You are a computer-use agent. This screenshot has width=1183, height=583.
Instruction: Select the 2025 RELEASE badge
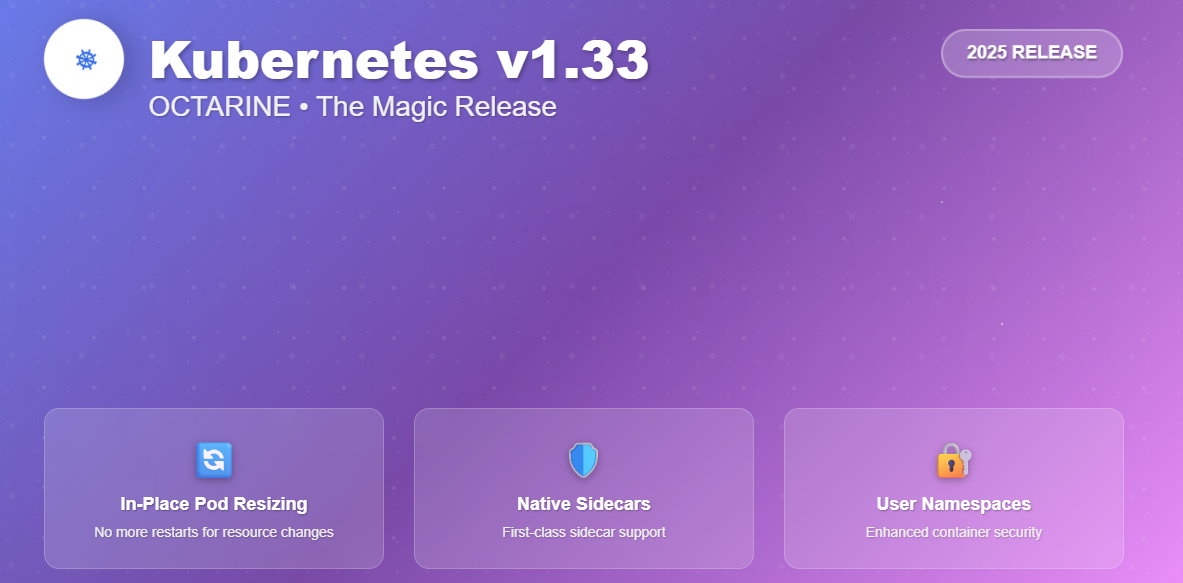(x=1031, y=53)
